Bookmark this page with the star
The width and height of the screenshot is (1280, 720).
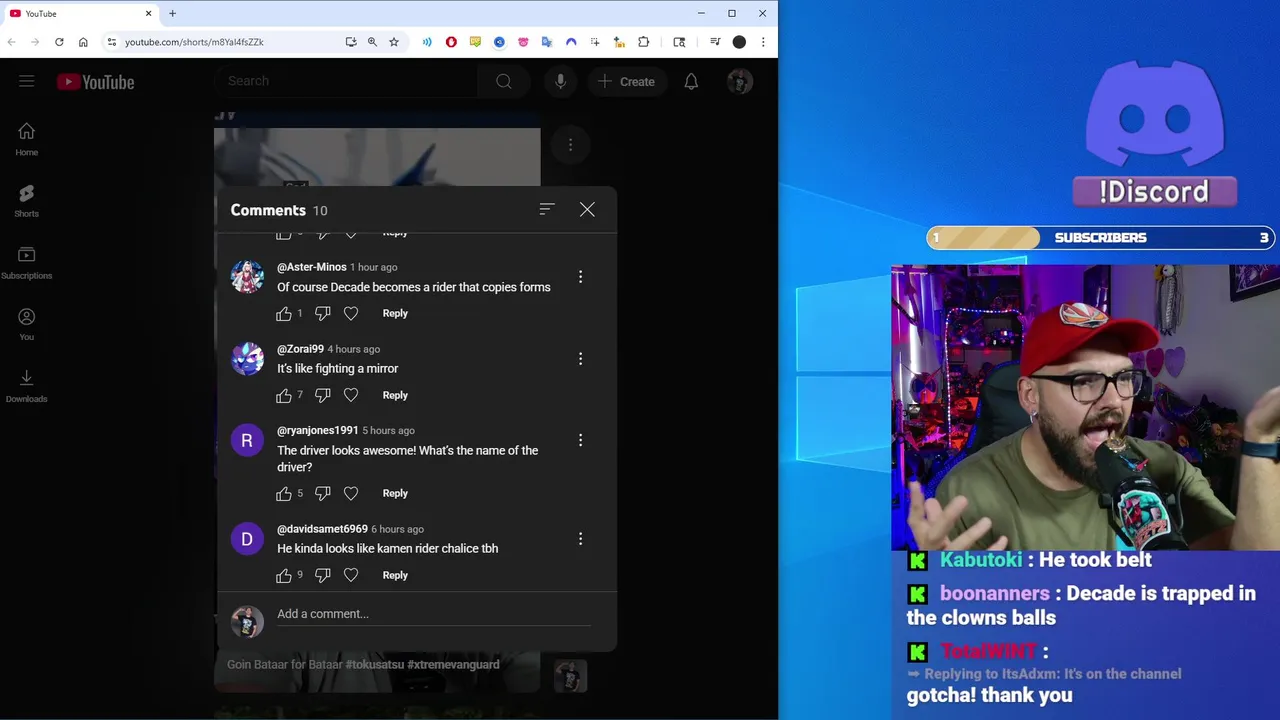pyautogui.click(x=394, y=42)
